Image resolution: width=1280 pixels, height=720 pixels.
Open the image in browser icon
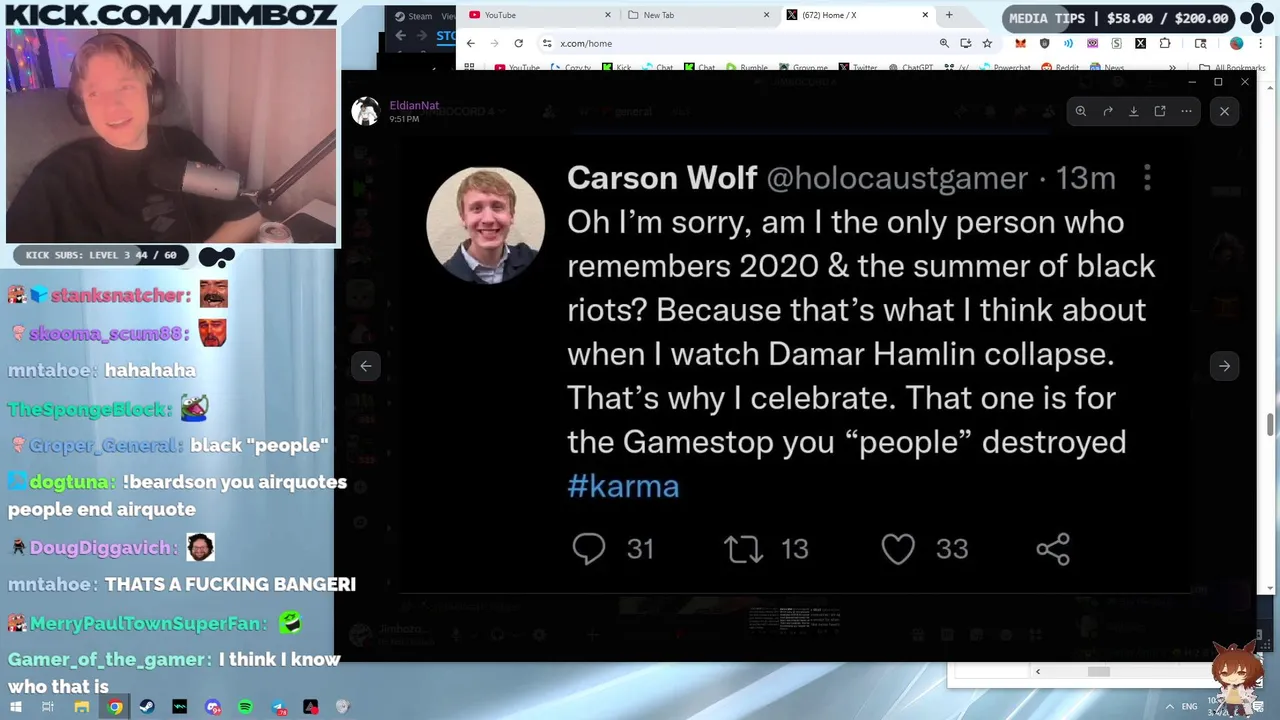pos(1160,111)
